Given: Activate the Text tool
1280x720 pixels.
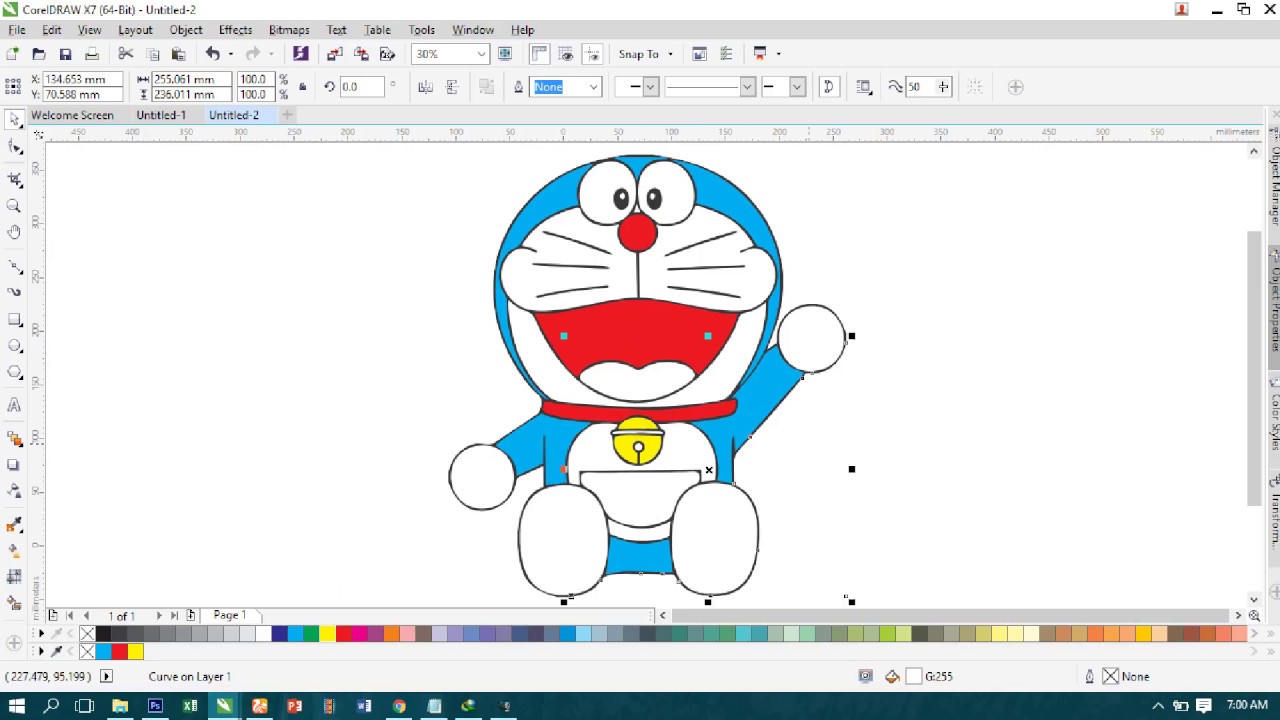Looking at the screenshot, I should [14, 405].
